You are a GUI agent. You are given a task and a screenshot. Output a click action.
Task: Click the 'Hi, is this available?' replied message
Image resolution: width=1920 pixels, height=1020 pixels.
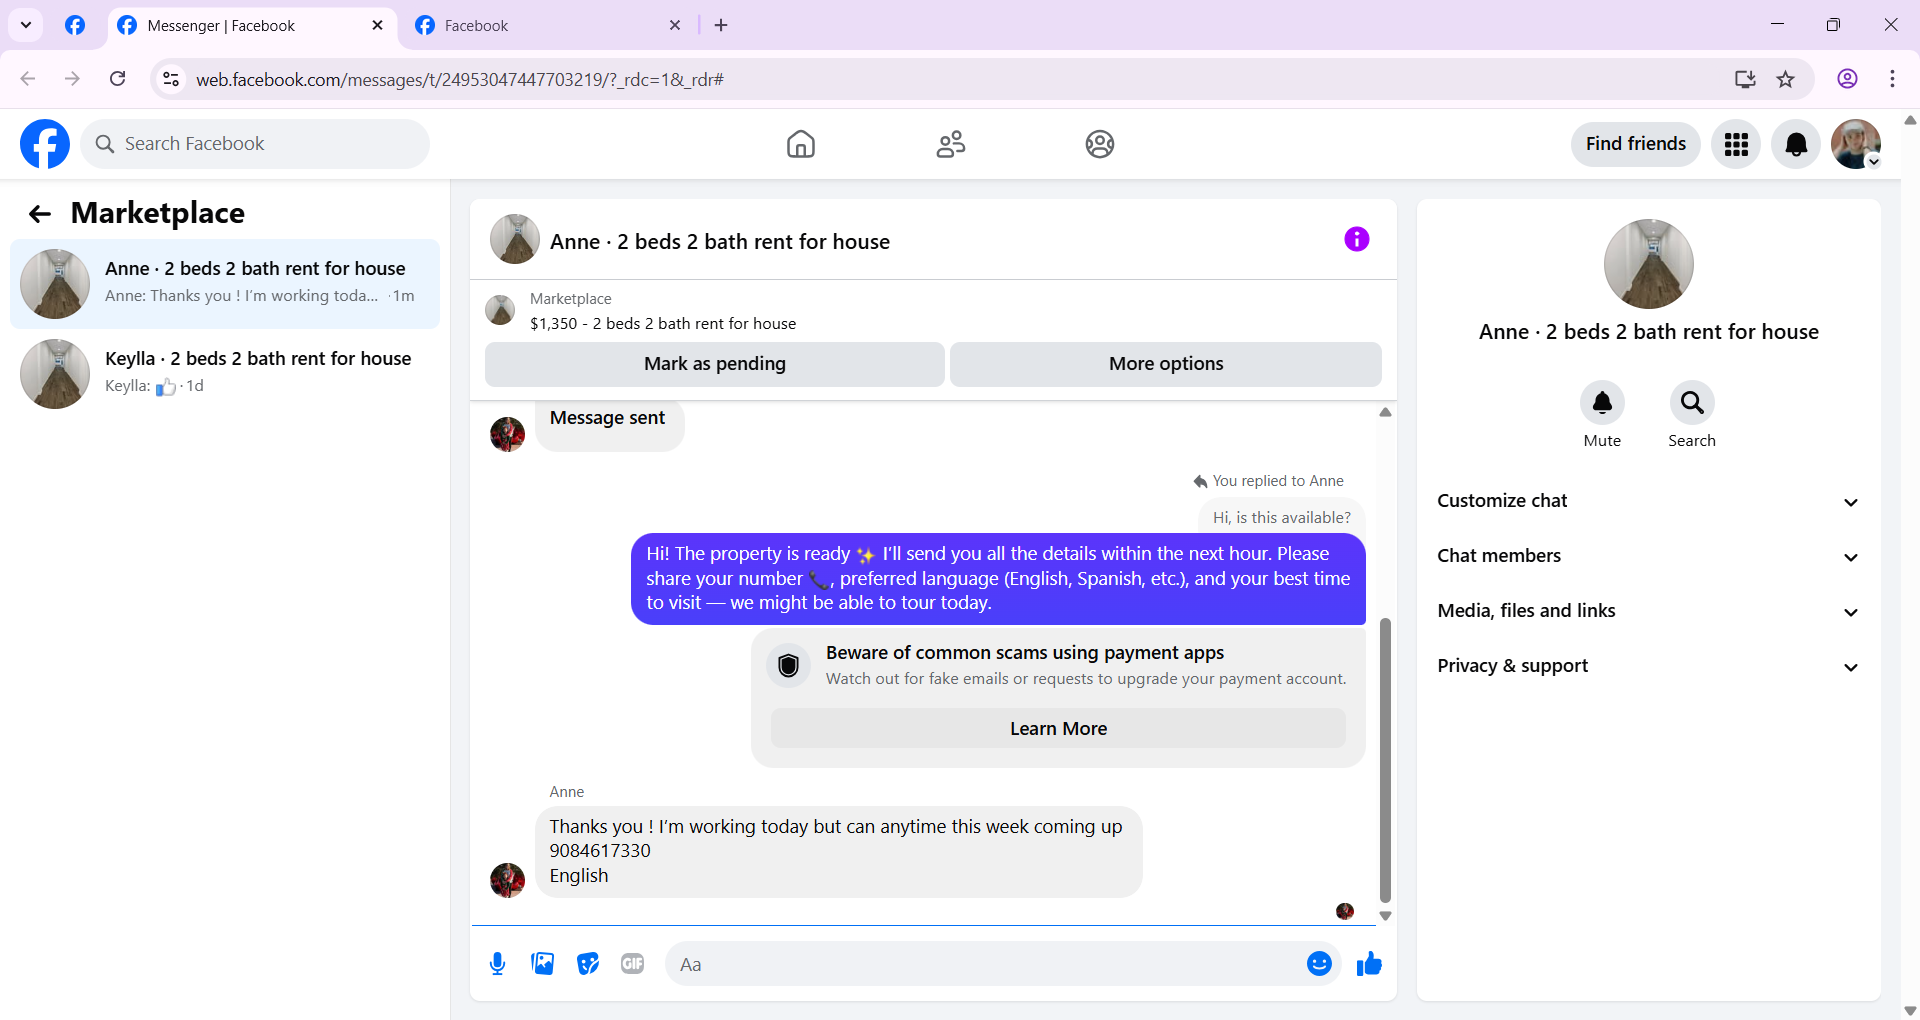tap(1282, 517)
